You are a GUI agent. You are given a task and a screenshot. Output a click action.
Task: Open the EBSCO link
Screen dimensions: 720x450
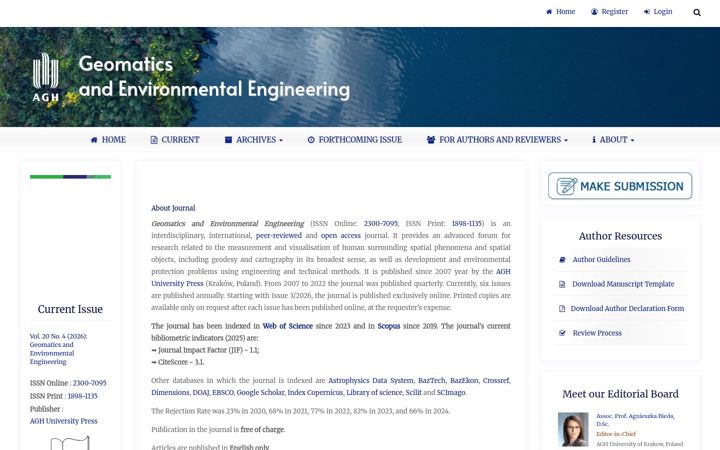(x=223, y=393)
